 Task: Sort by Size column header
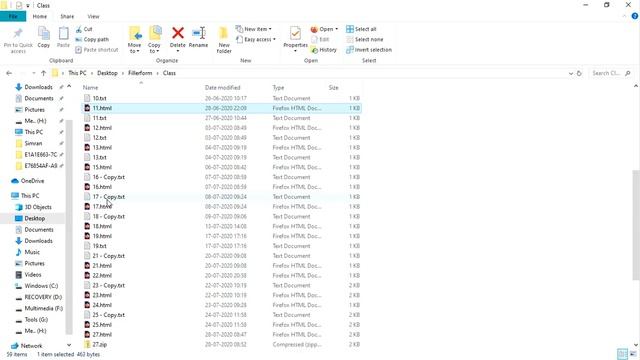(333, 87)
